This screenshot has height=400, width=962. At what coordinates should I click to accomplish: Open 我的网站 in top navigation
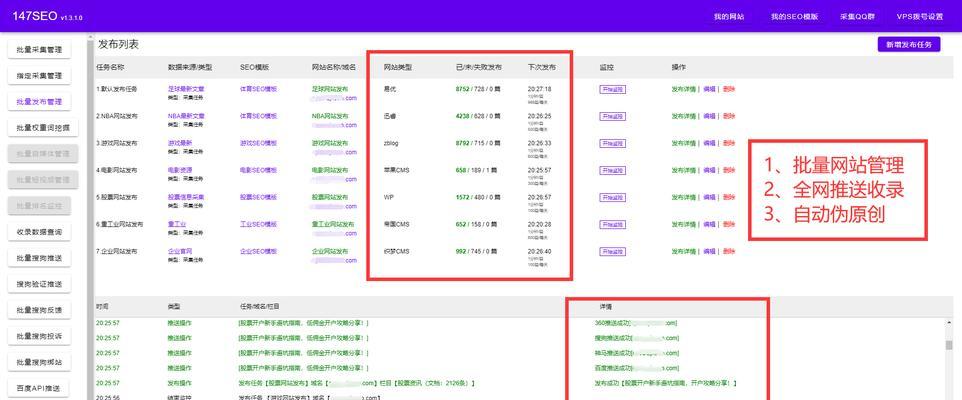[x=728, y=17]
